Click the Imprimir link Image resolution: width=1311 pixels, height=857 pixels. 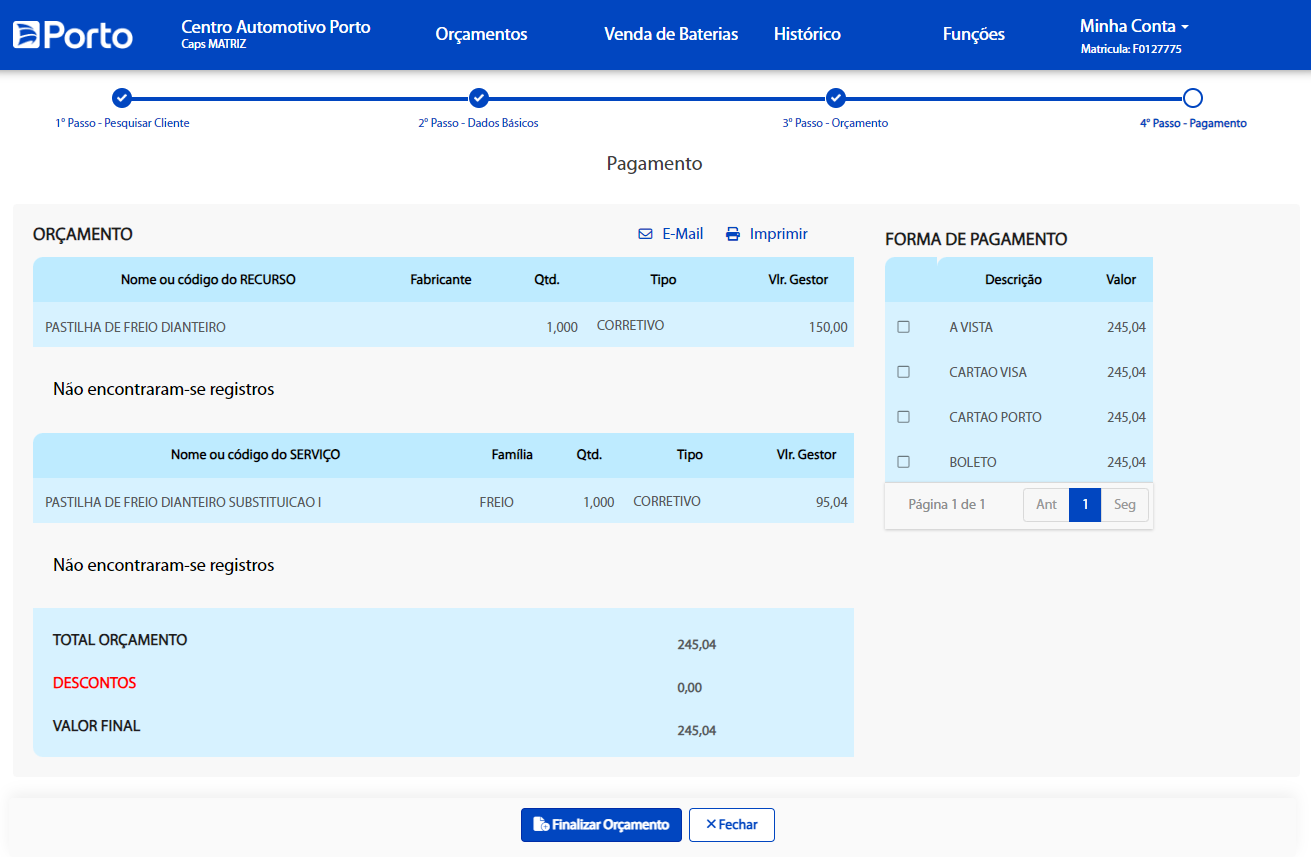779,234
